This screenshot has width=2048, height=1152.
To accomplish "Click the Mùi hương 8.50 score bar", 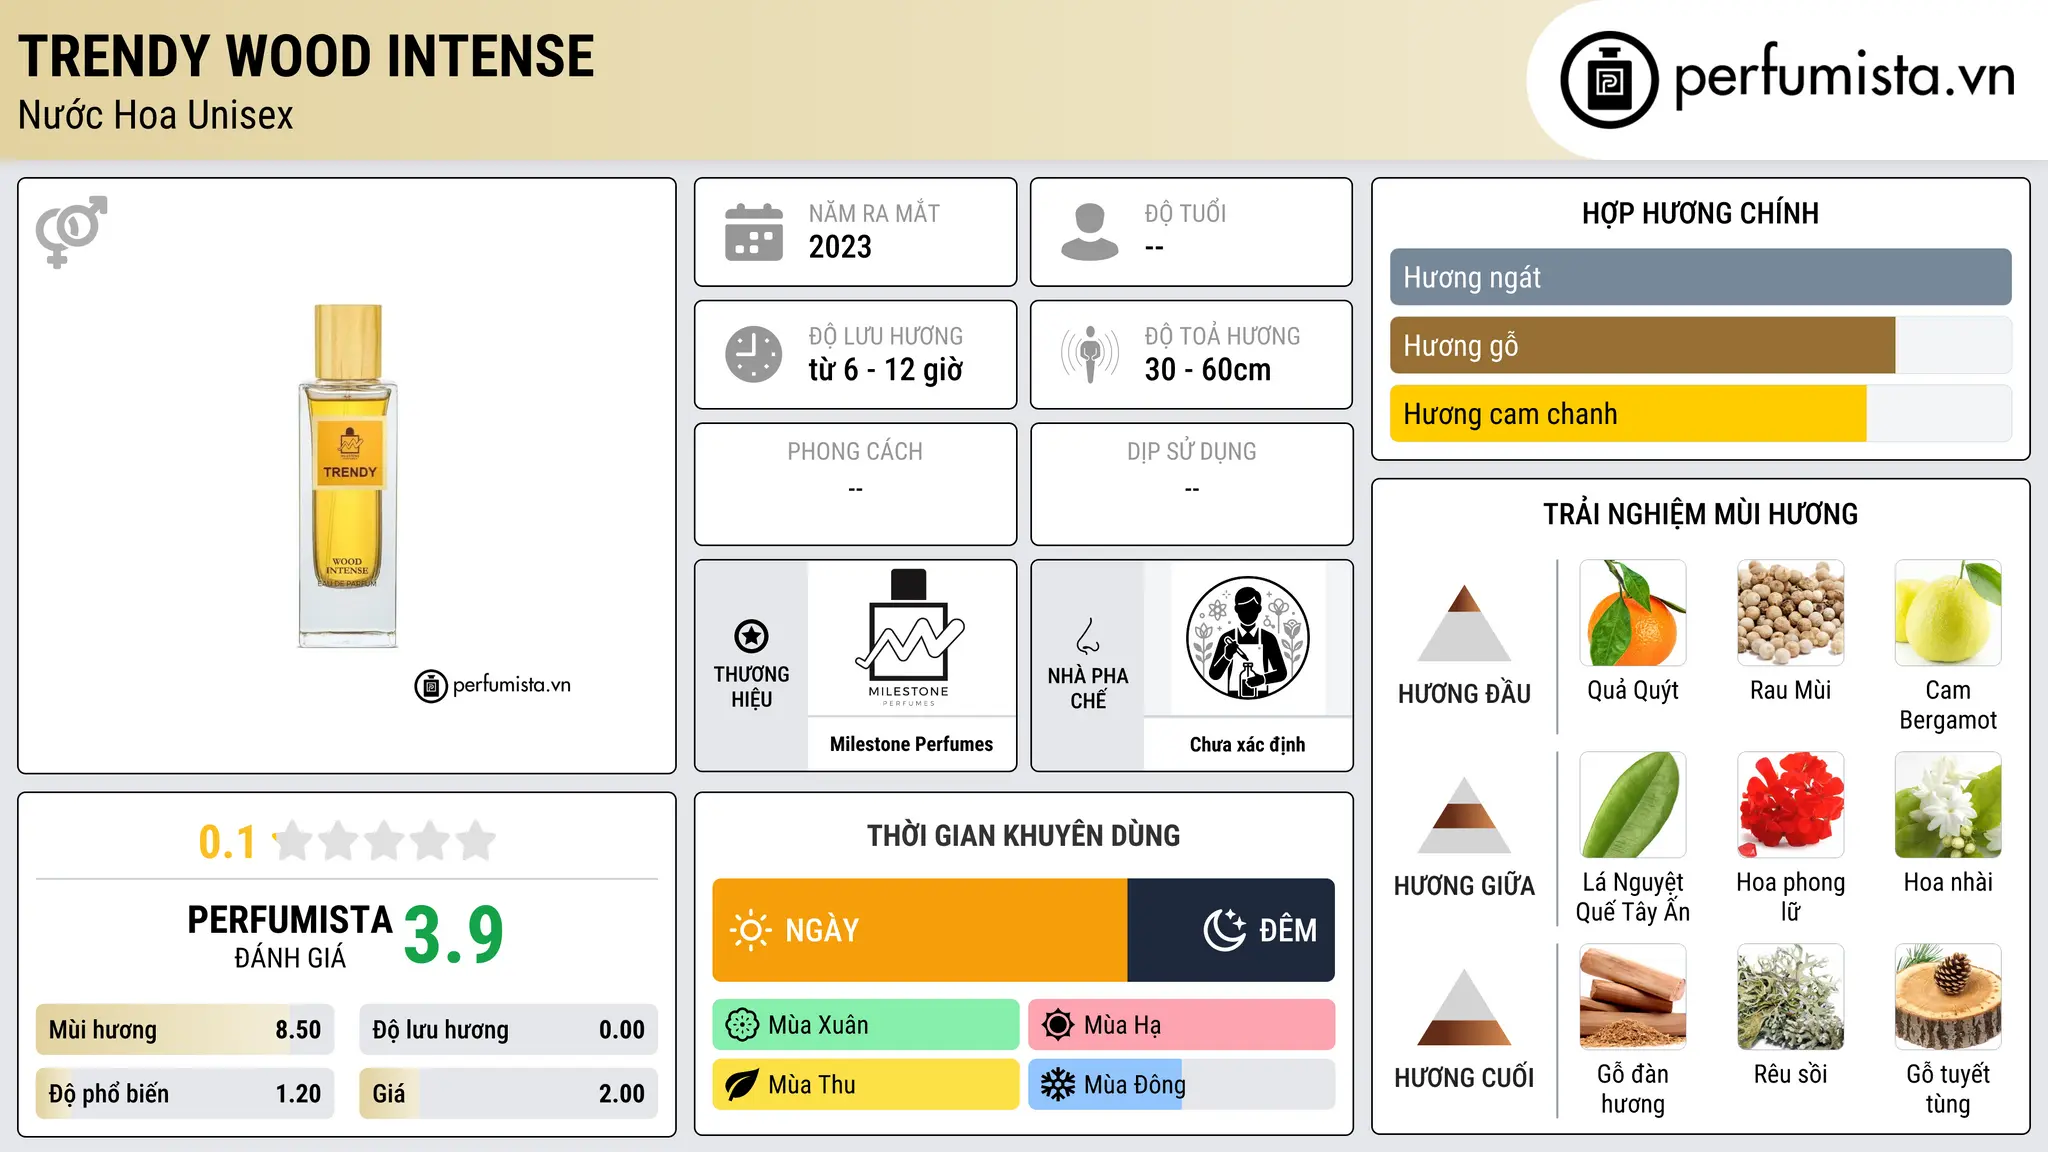I will pos(185,1030).
